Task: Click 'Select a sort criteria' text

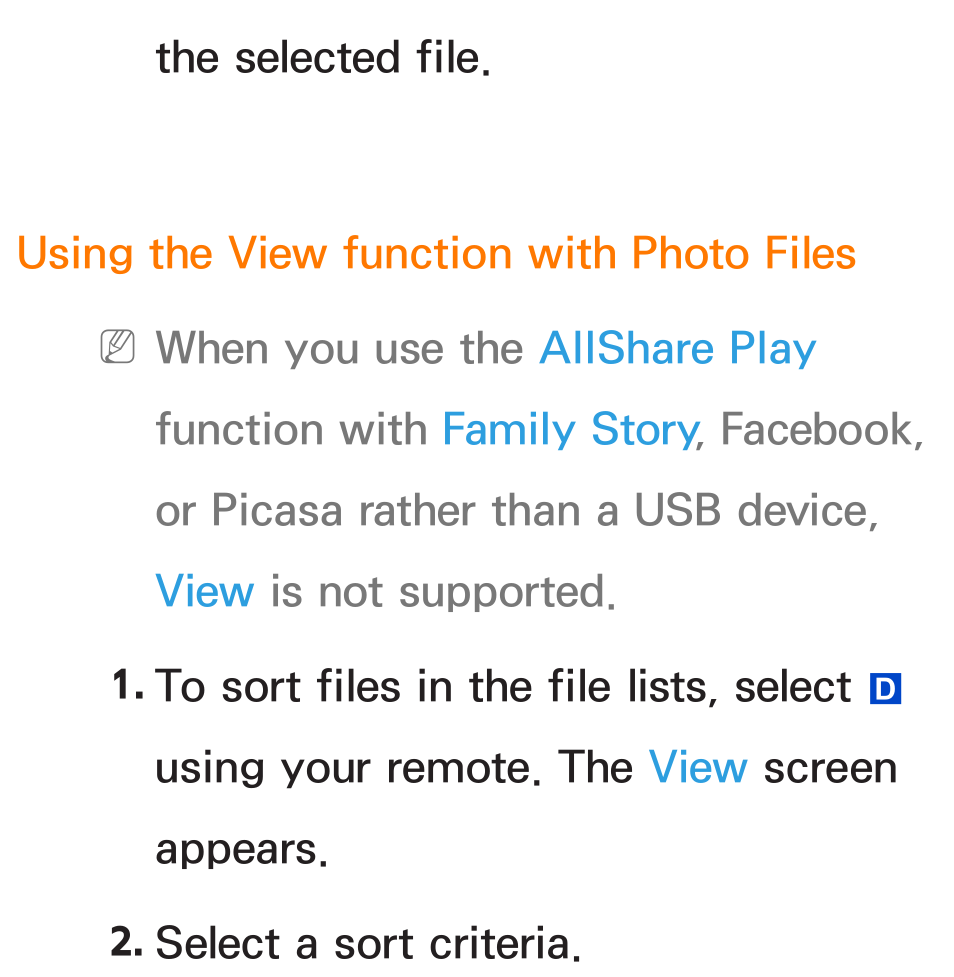Action: point(368,943)
